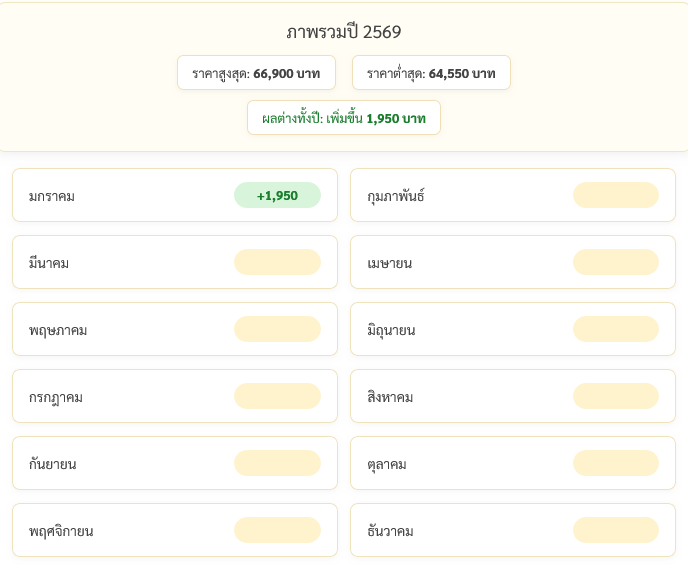Viewport: 688px width, 569px height.
Task: Click the ผลต่างทั้งปี เพิ่มขึ้น 1,950 บาท pill
Action: (x=343, y=118)
